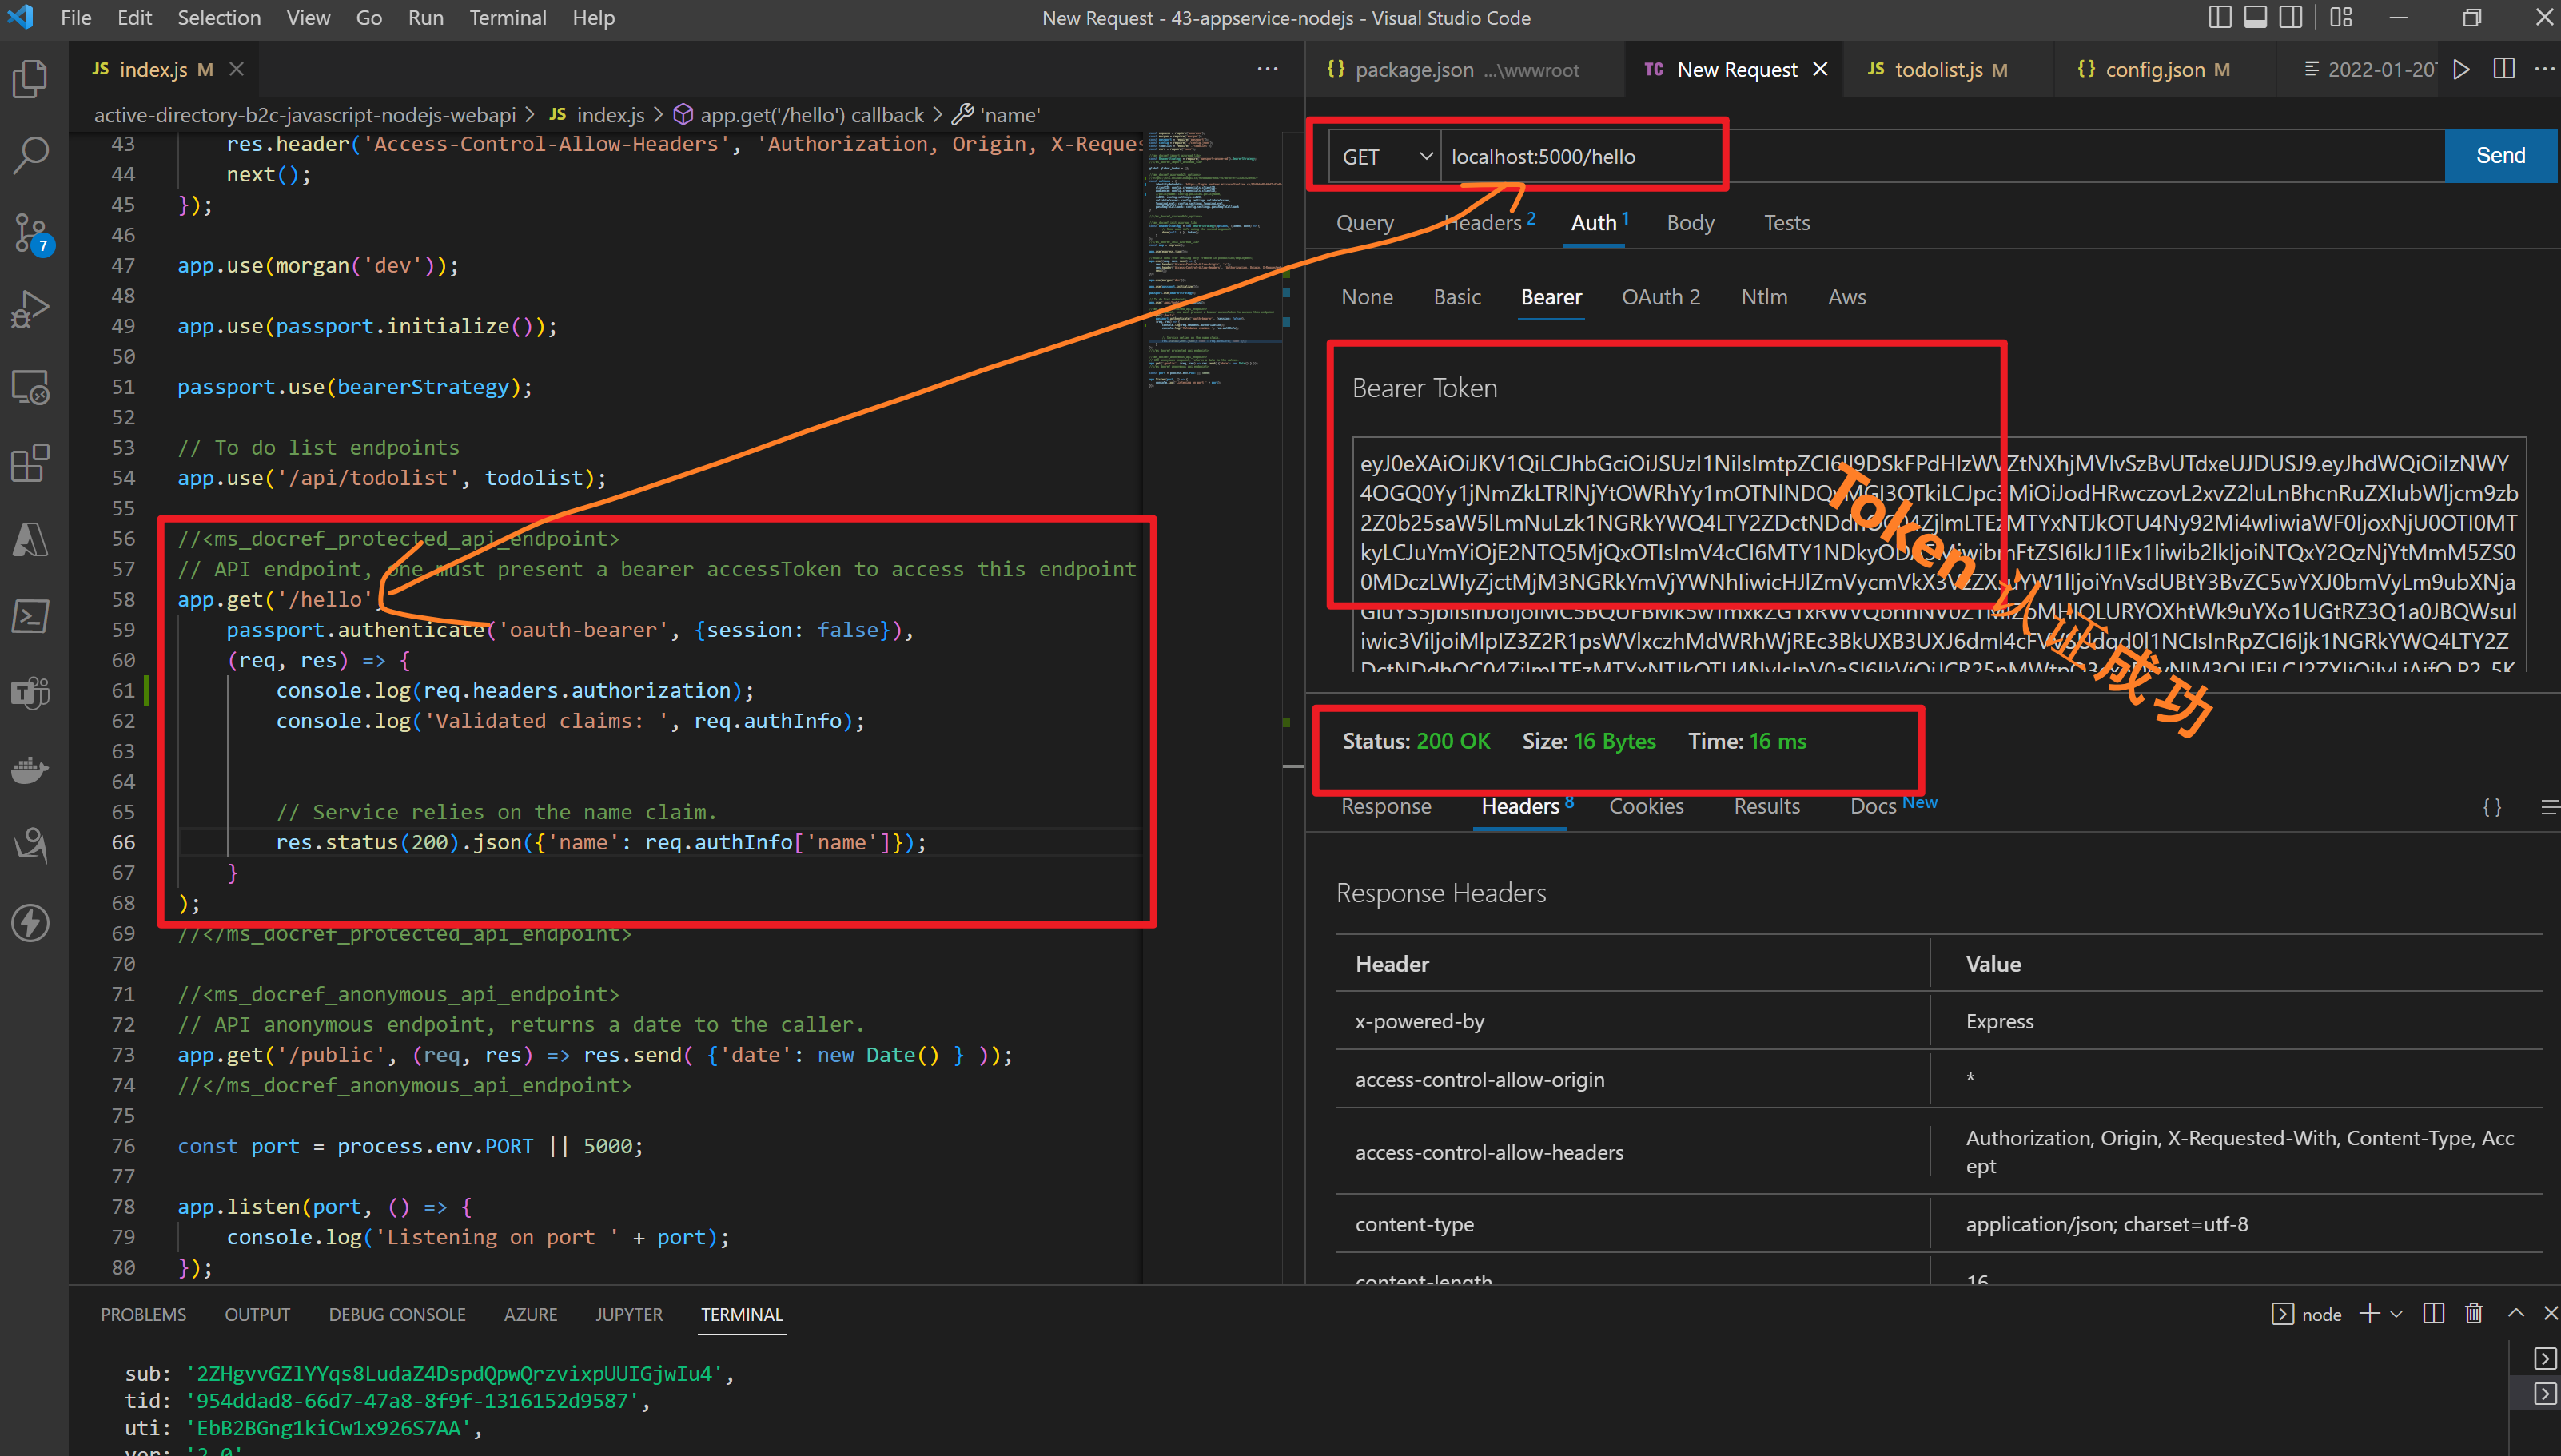Open the Azure view in activity bar
The height and width of the screenshot is (1456, 2561).
(x=30, y=540)
